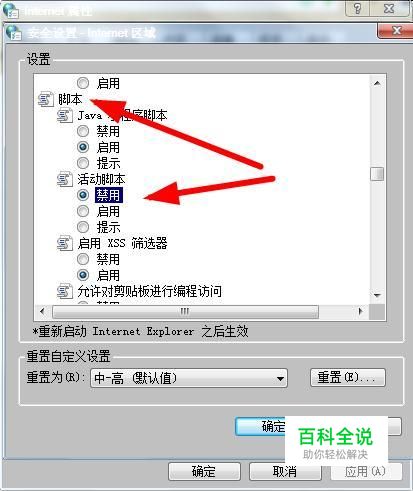The height and width of the screenshot is (491, 413).
Task: Click the 活动脚本 script icon
Action: [65, 179]
